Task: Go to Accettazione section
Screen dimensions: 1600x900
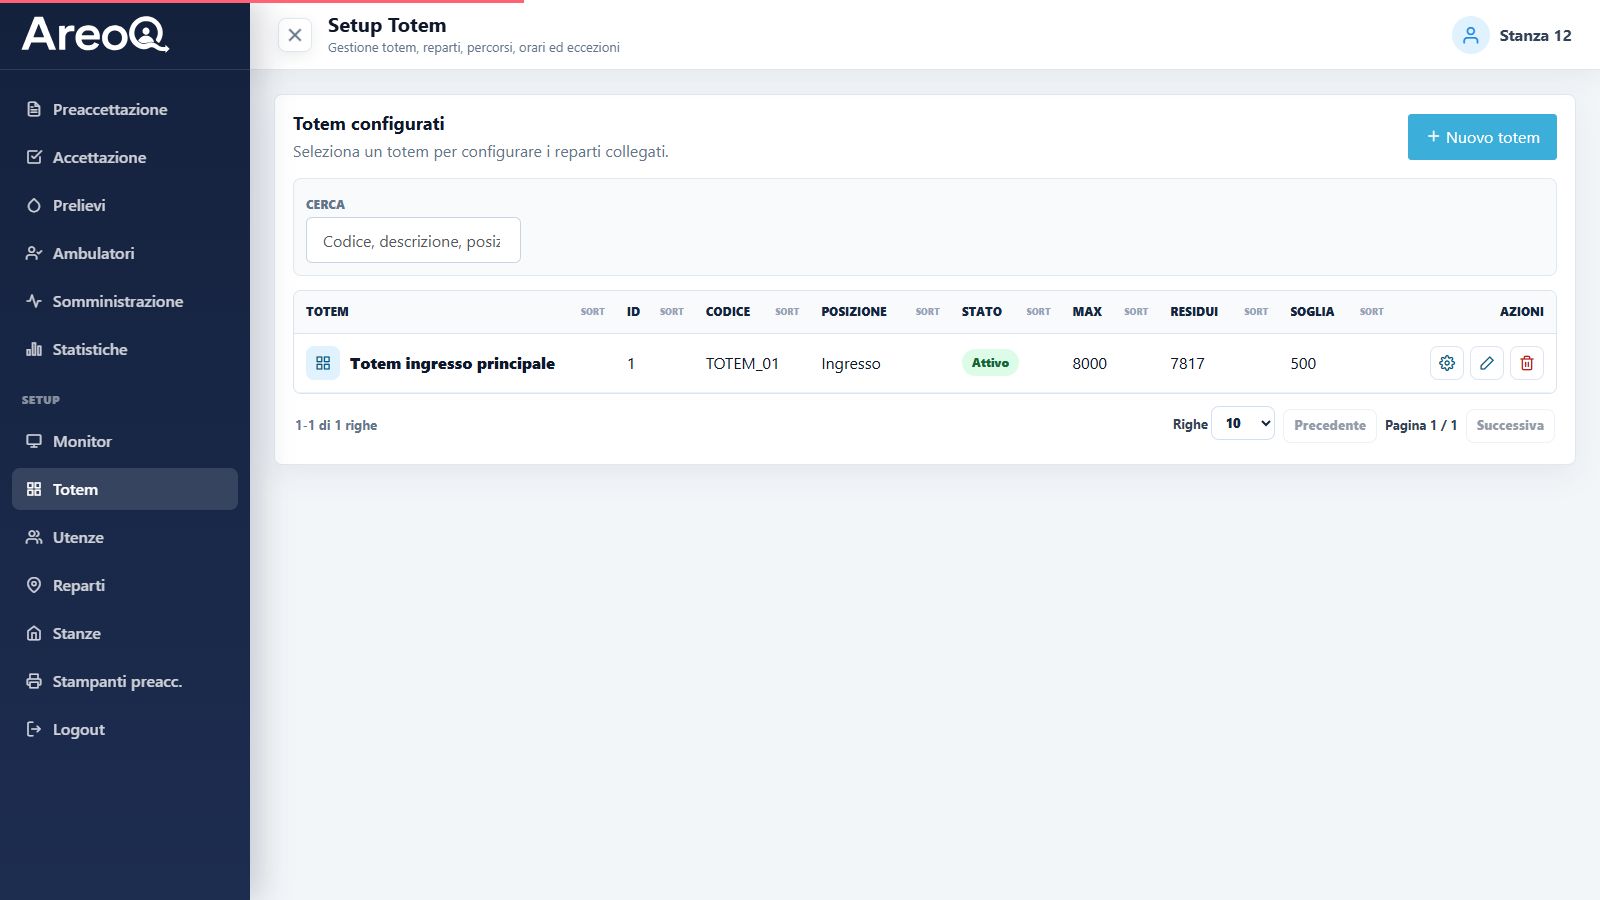Action: (125, 157)
